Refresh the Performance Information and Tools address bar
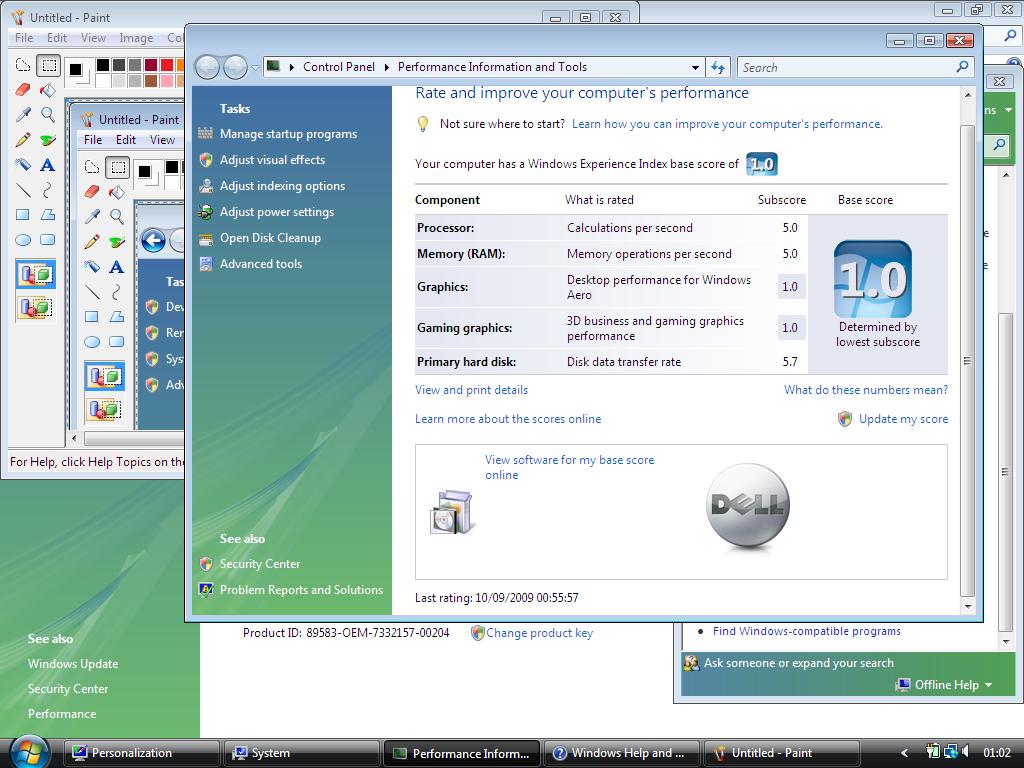This screenshot has height=768, width=1024. pos(718,67)
